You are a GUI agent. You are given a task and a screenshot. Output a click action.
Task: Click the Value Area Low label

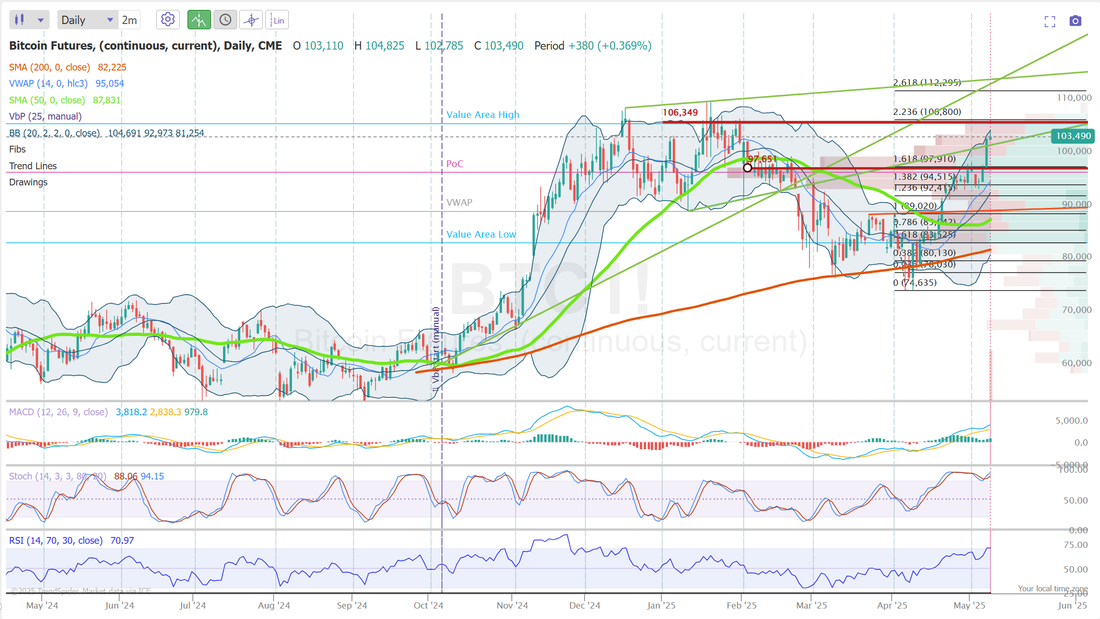pyautogui.click(x=481, y=234)
